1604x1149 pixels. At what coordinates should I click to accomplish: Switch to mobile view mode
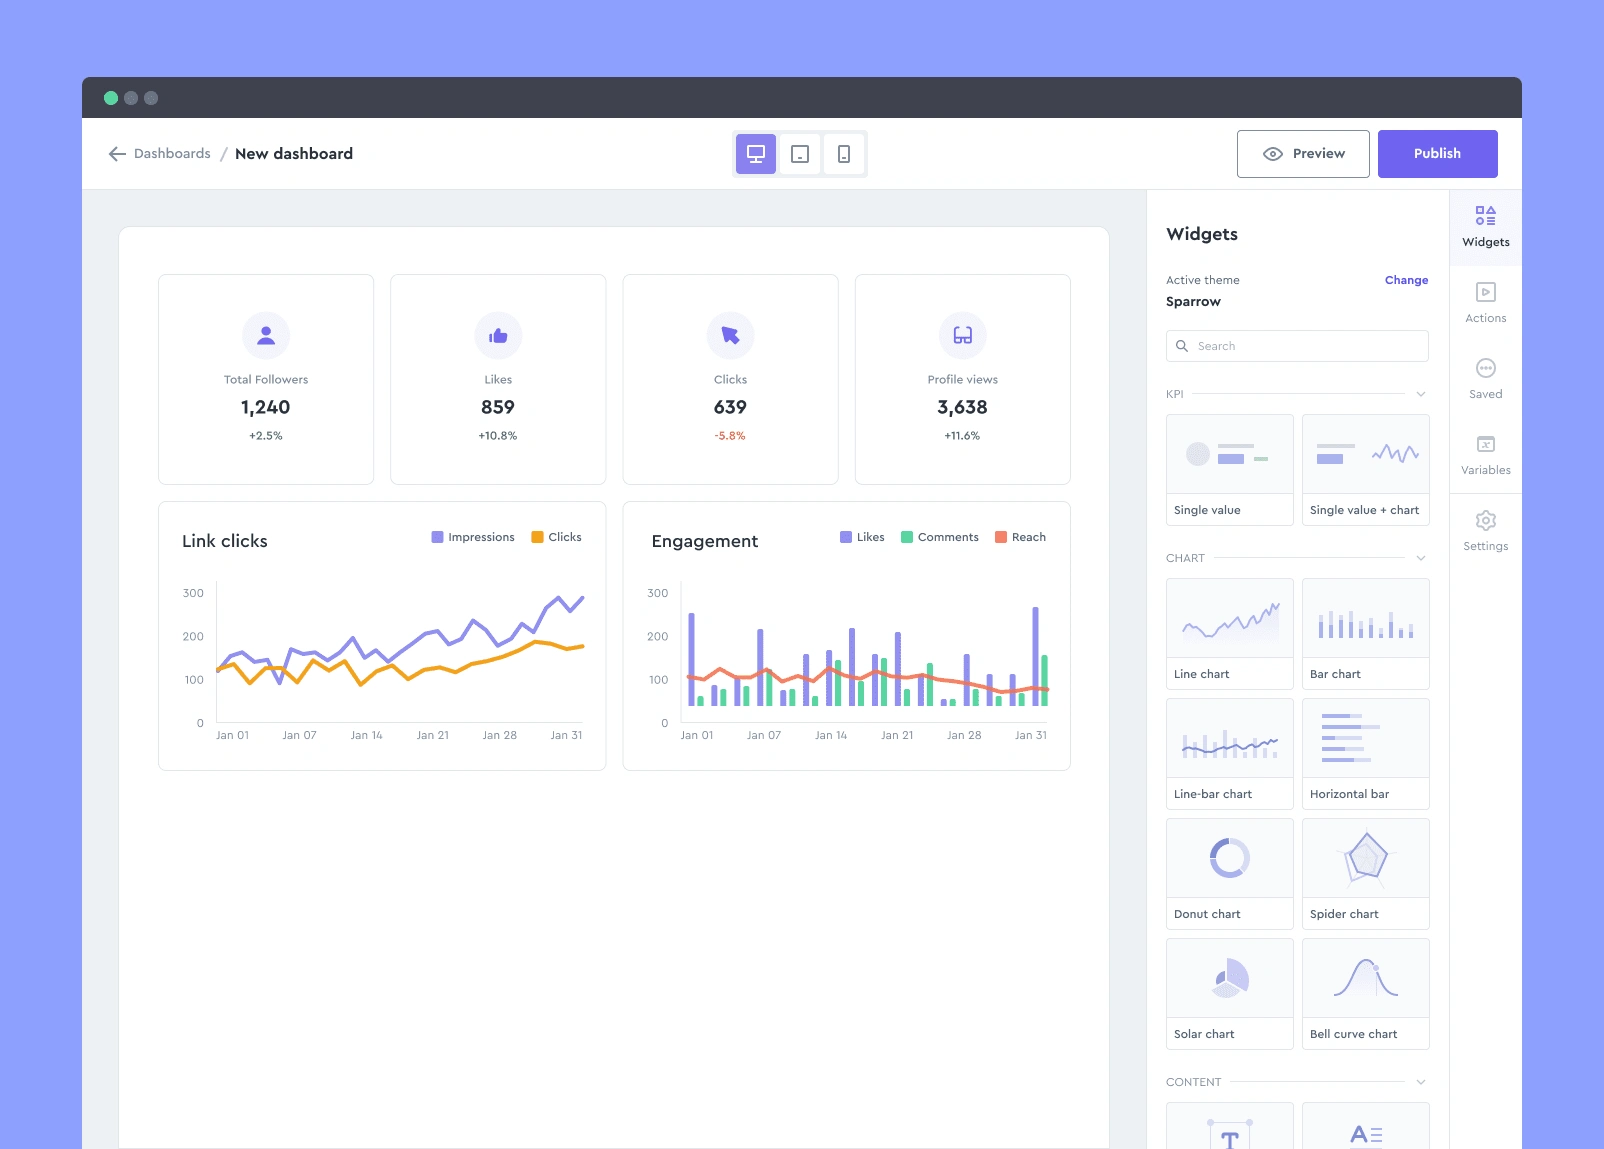(x=844, y=154)
